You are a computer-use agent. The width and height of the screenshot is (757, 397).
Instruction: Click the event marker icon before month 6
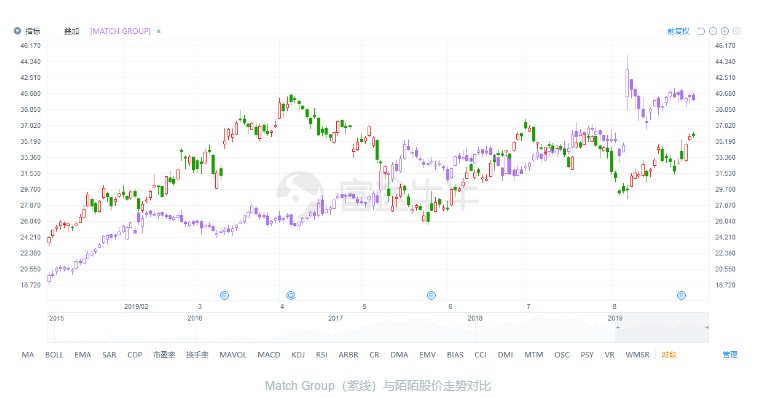[432, 295]
